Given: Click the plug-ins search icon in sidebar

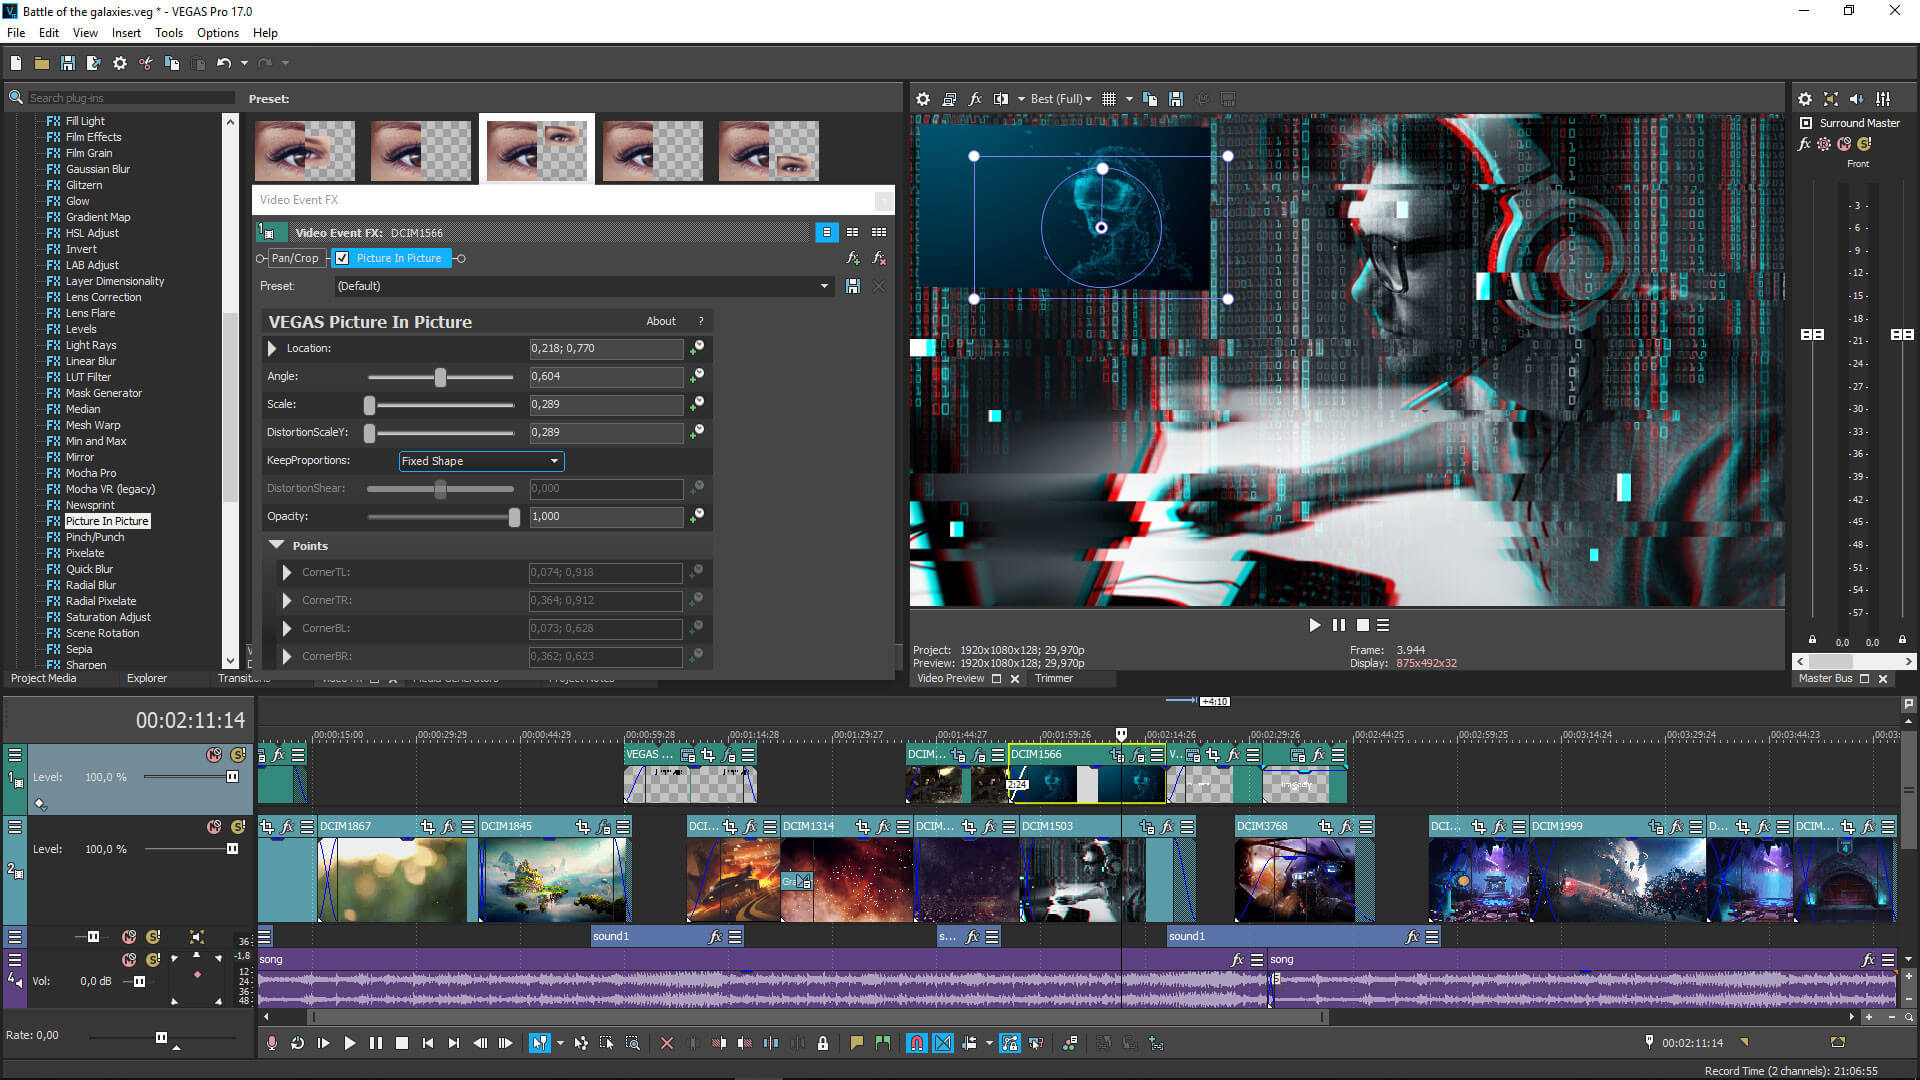Looking at the screenshot, I should click(x=15, y=96).
